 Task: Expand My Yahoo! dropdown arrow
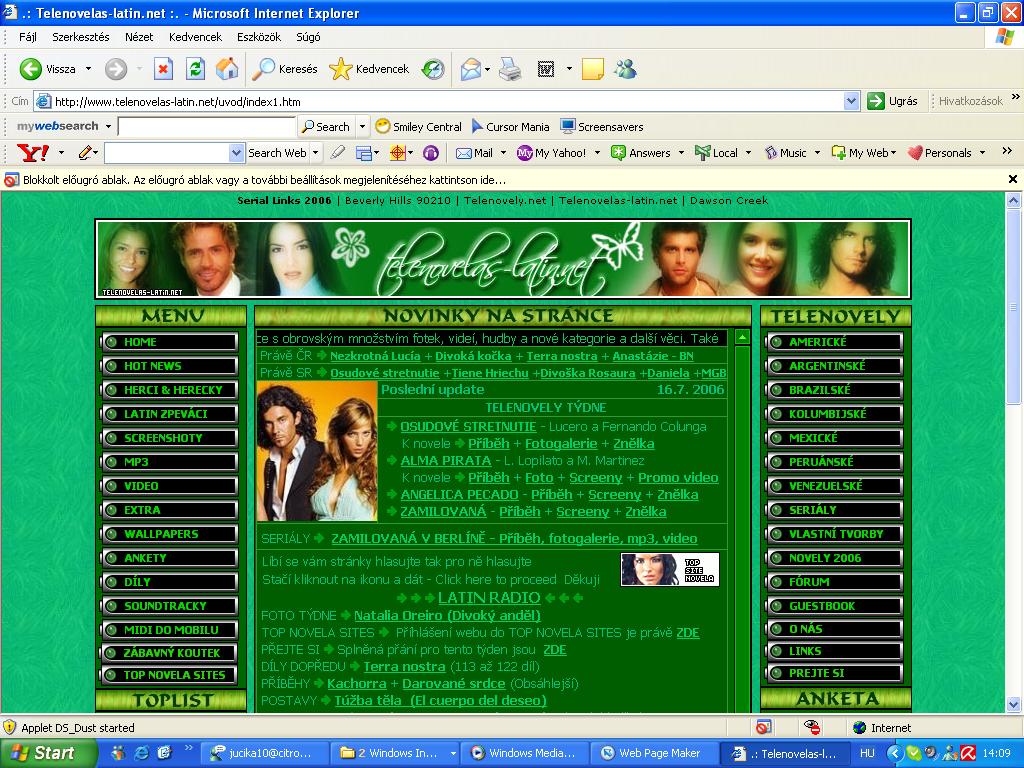point(597,153)
